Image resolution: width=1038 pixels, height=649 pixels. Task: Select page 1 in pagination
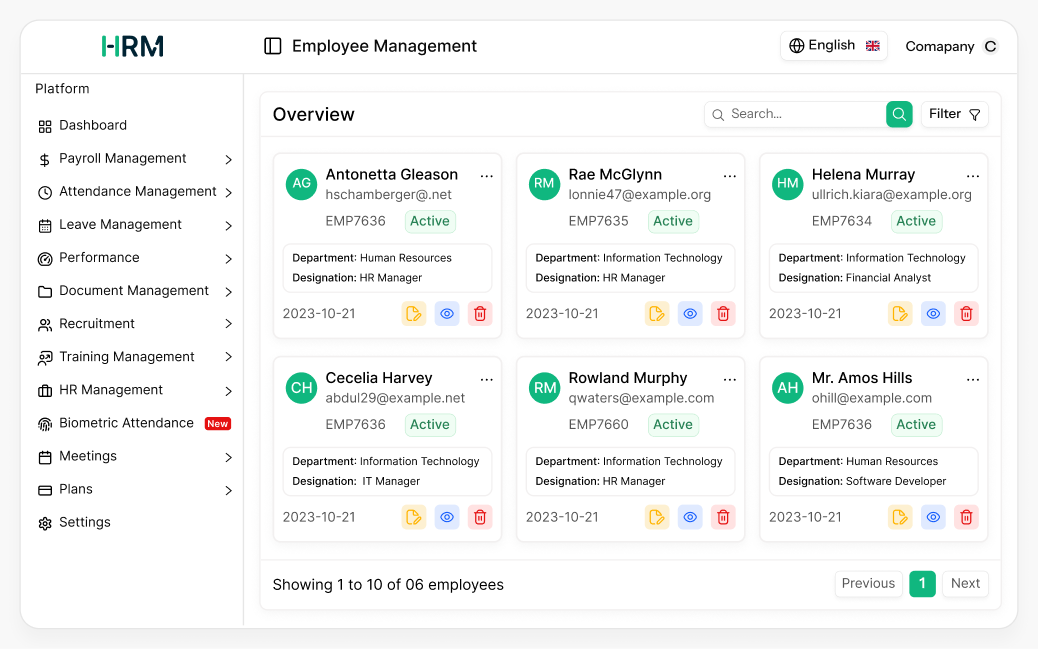click(922, 583)
